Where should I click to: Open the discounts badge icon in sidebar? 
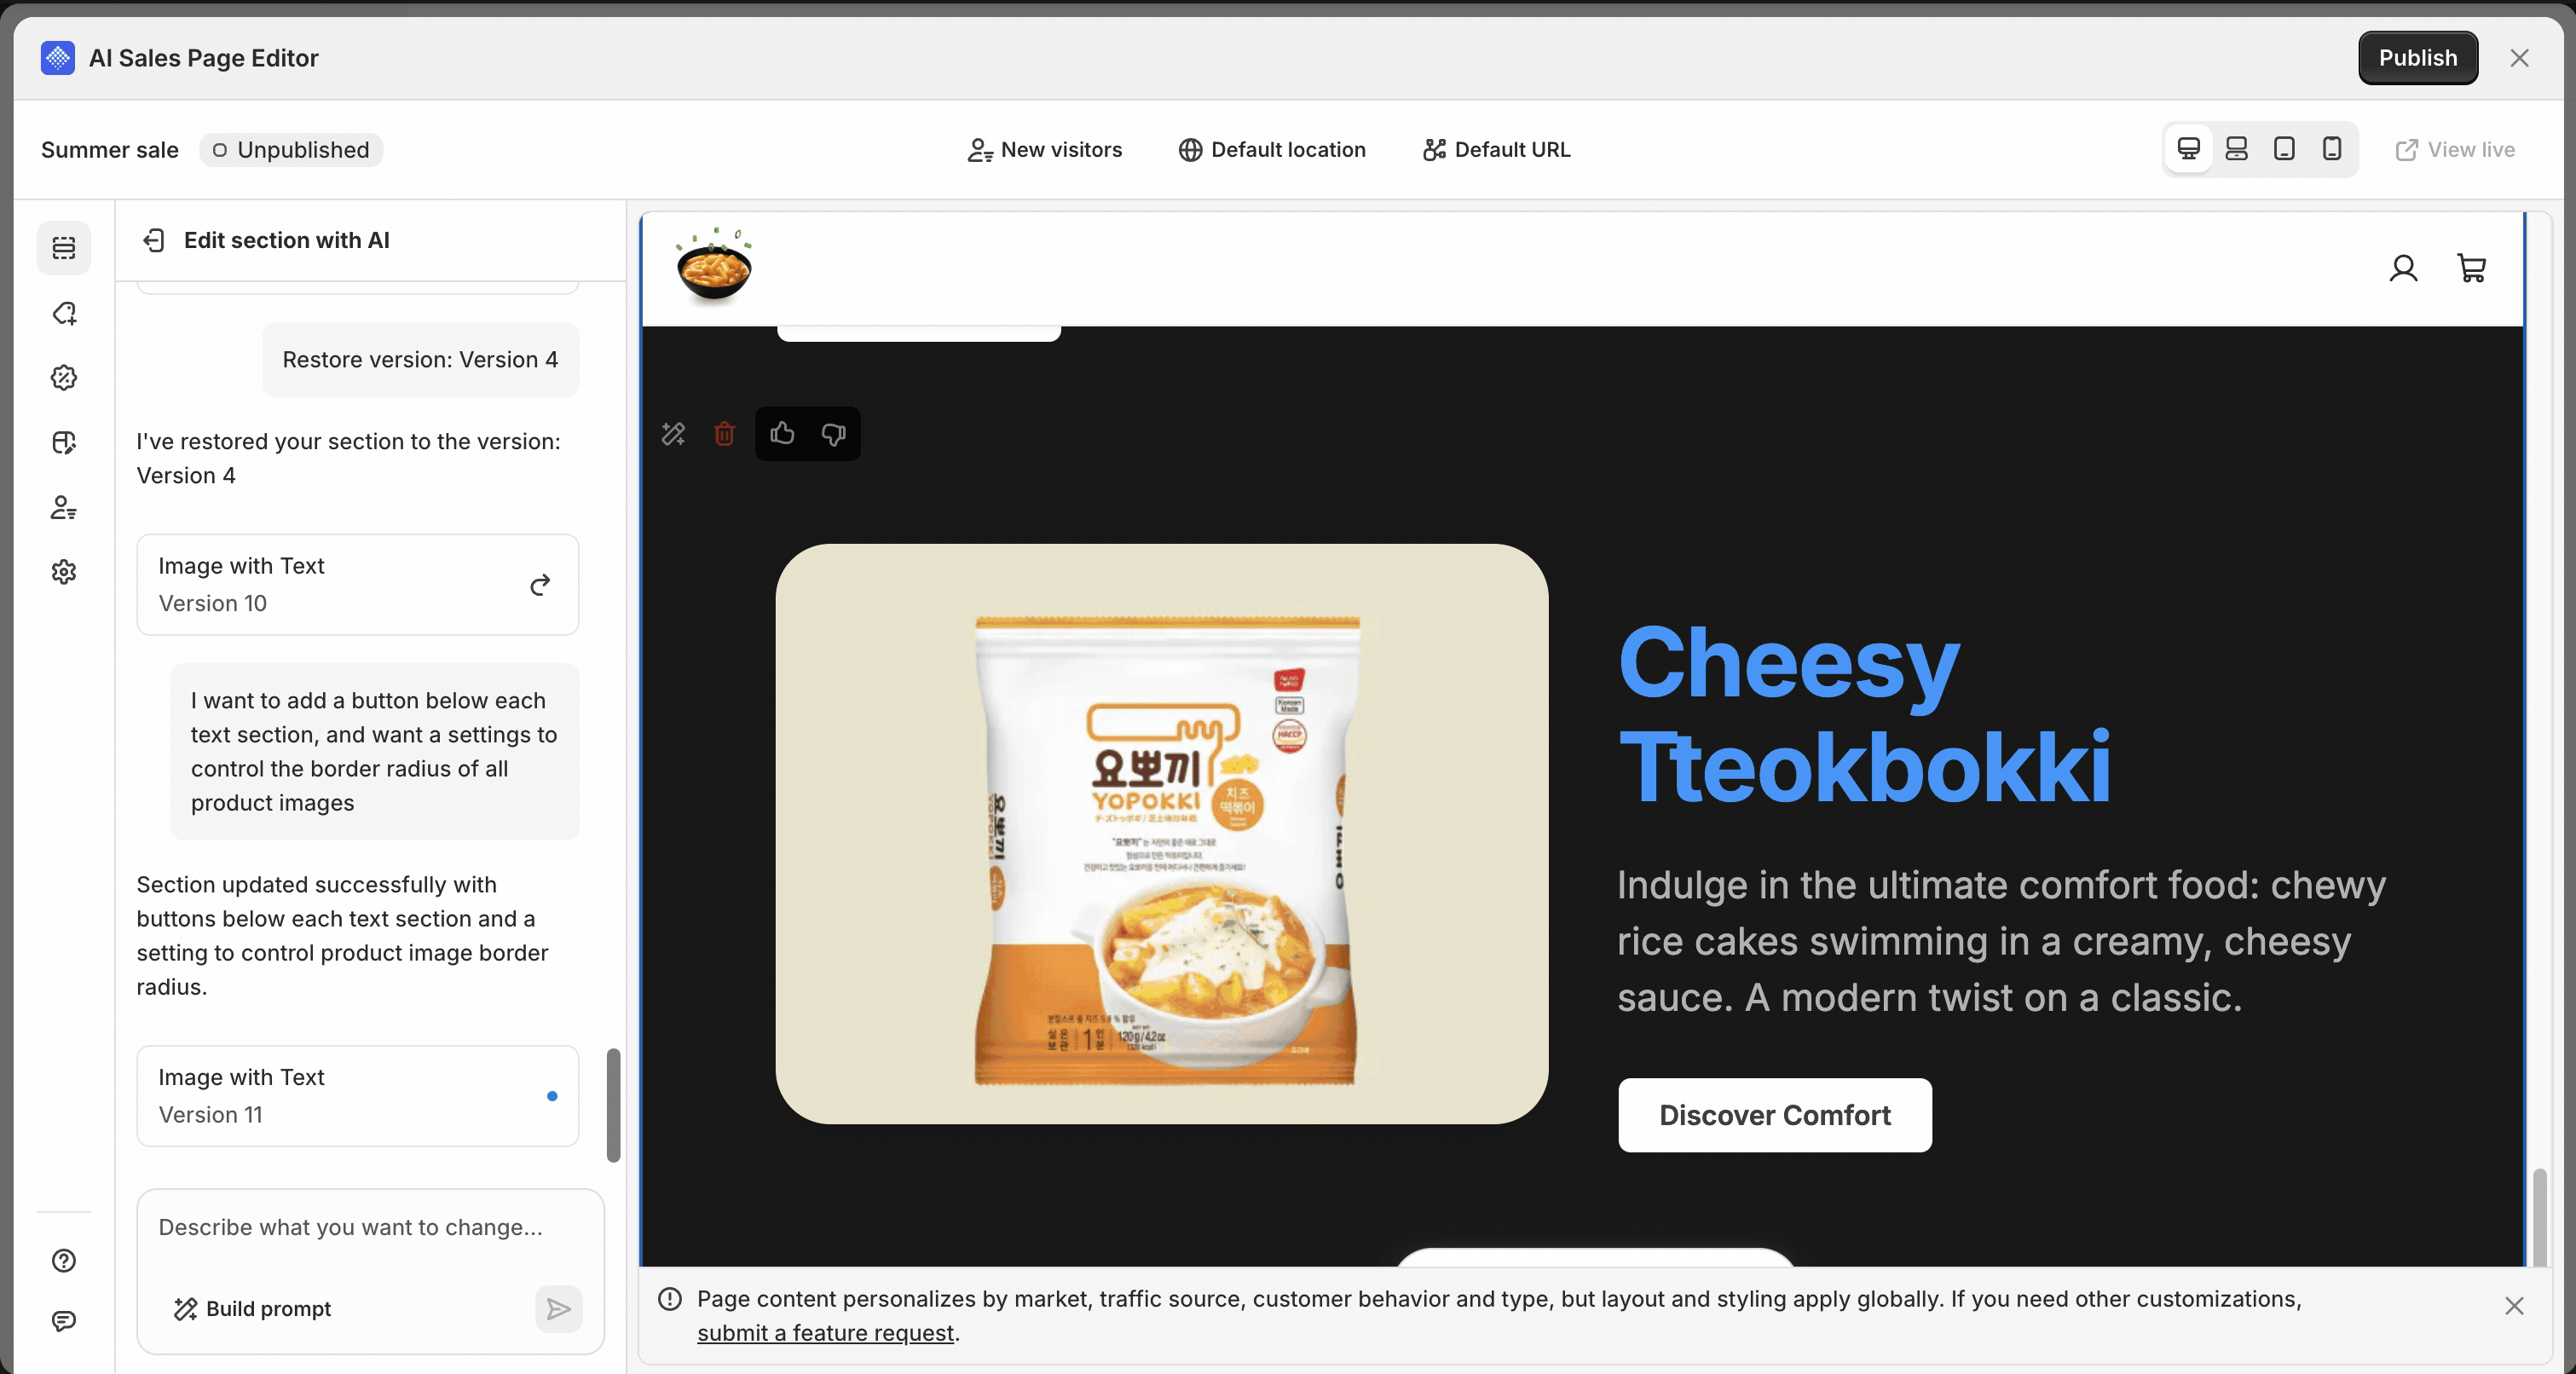[64, 378]
